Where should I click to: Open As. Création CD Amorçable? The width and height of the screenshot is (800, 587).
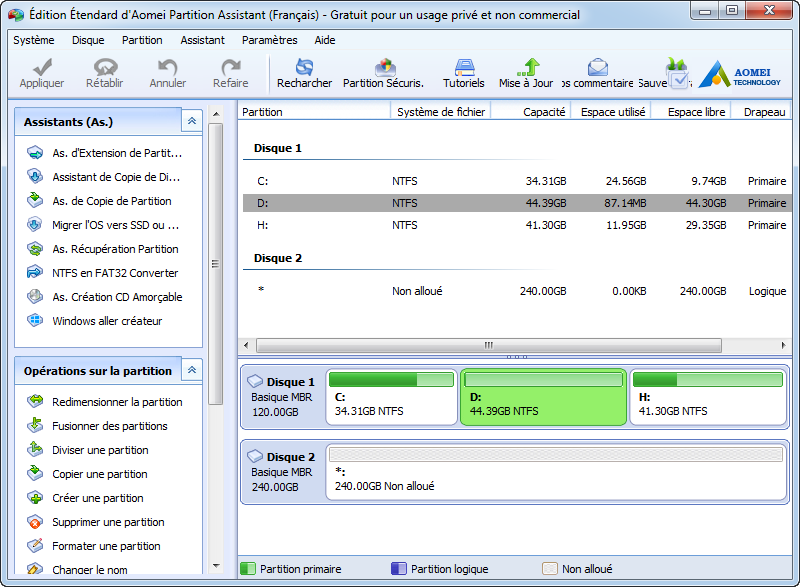coord(105,297)
